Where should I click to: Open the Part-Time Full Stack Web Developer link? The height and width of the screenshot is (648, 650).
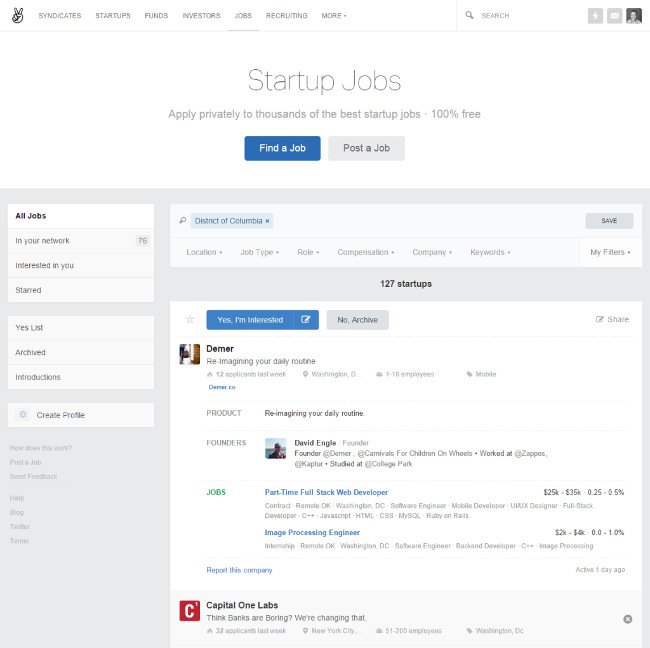326,492
